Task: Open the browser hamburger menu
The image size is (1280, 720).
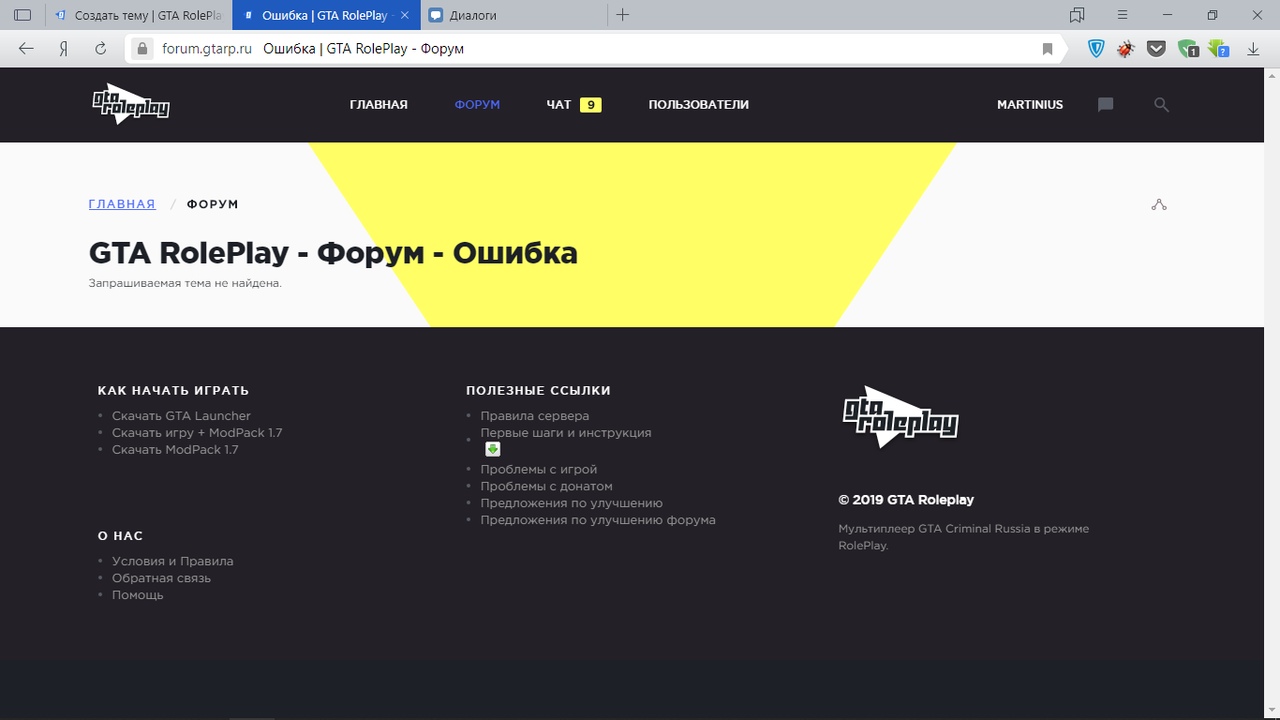Action: point(1122,15)
